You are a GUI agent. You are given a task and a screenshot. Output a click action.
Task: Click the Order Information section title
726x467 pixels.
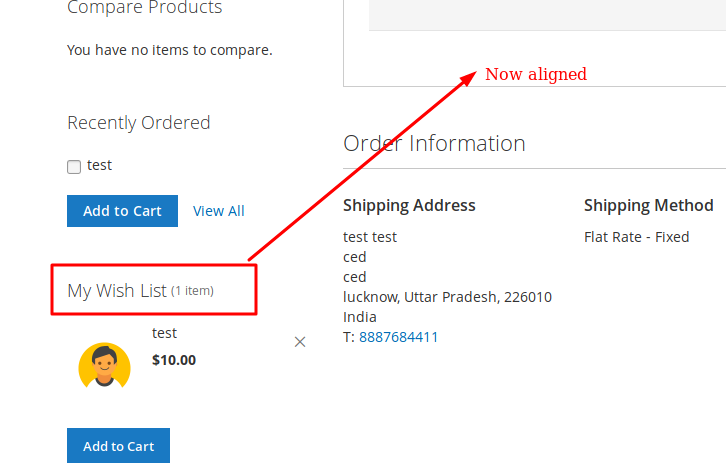[x=434, y=143]
